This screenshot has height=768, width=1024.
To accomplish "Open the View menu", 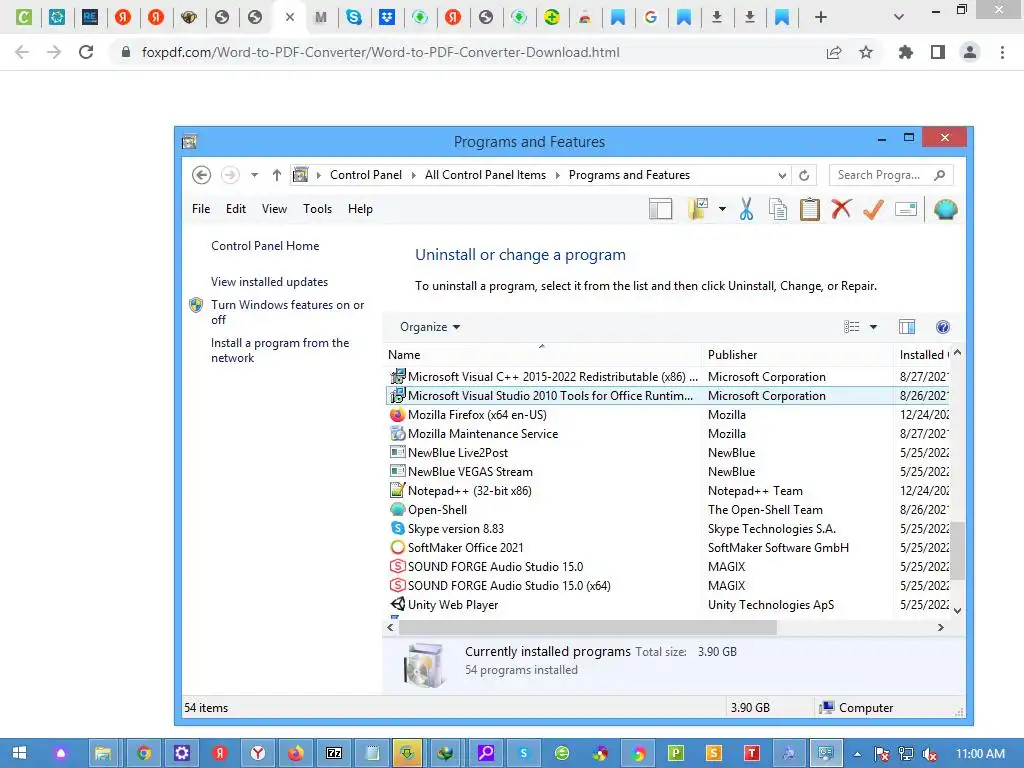I will tap(274, 209).
